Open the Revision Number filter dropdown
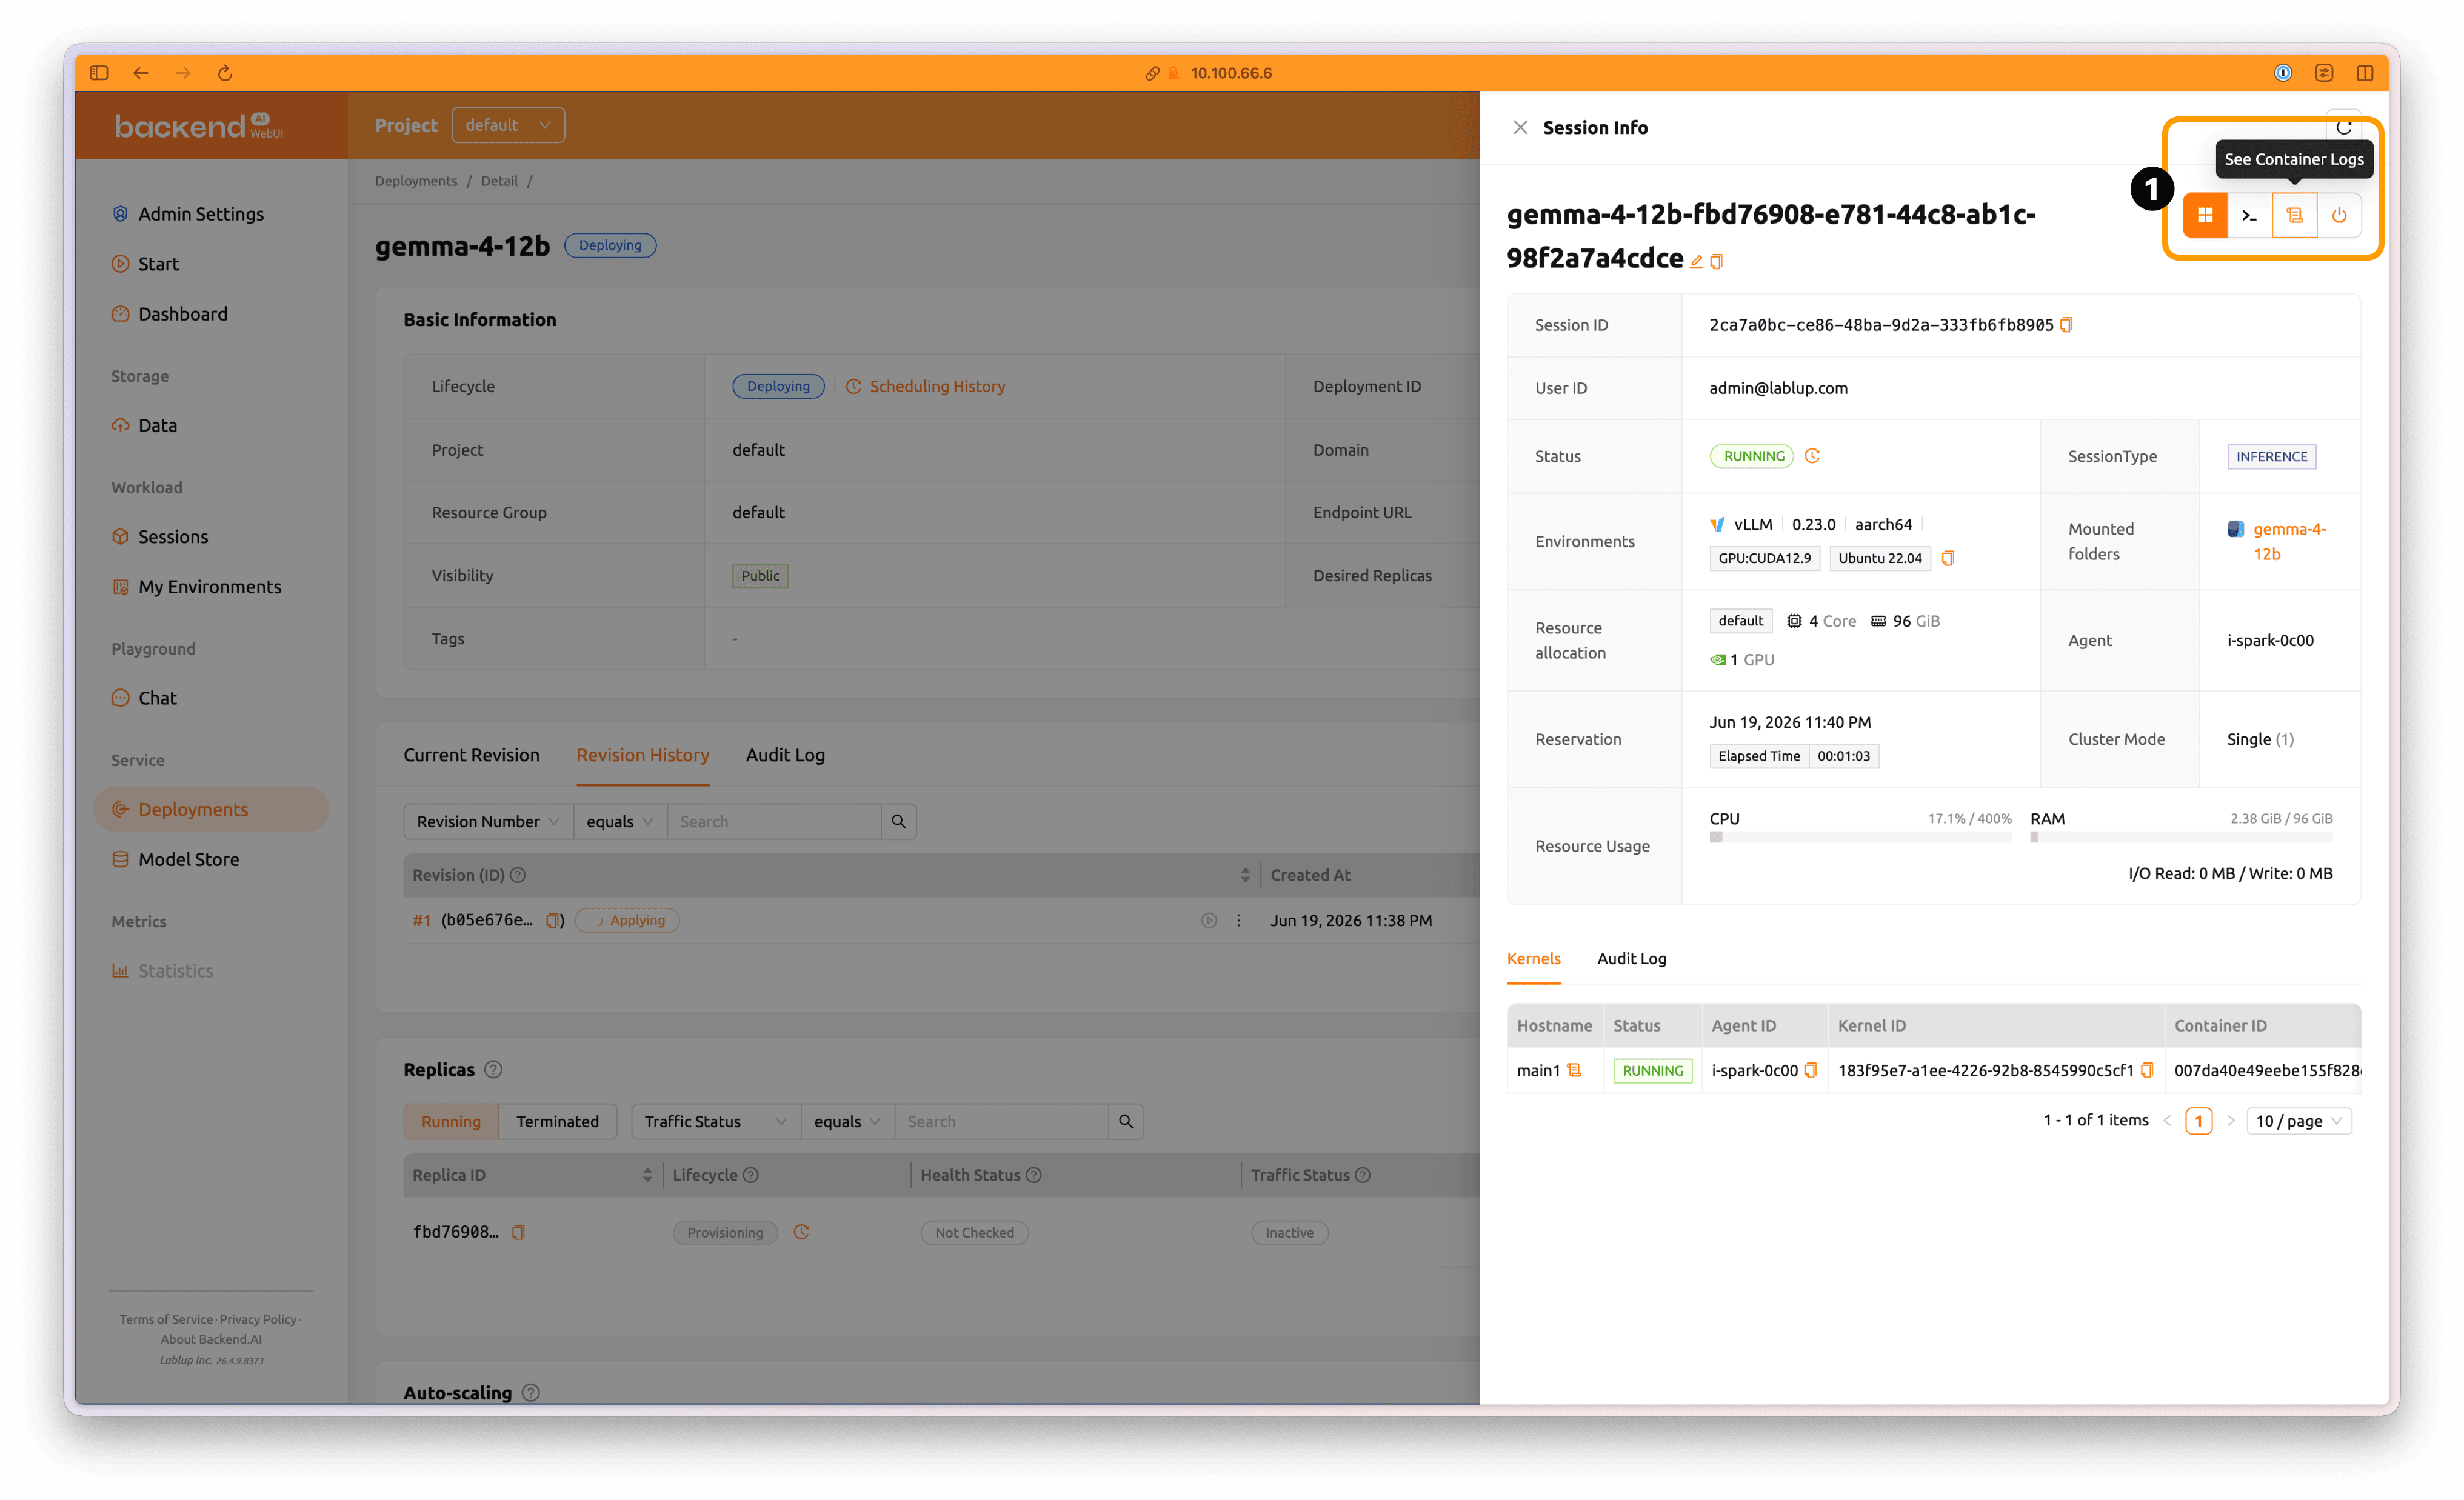 (488, 821)
